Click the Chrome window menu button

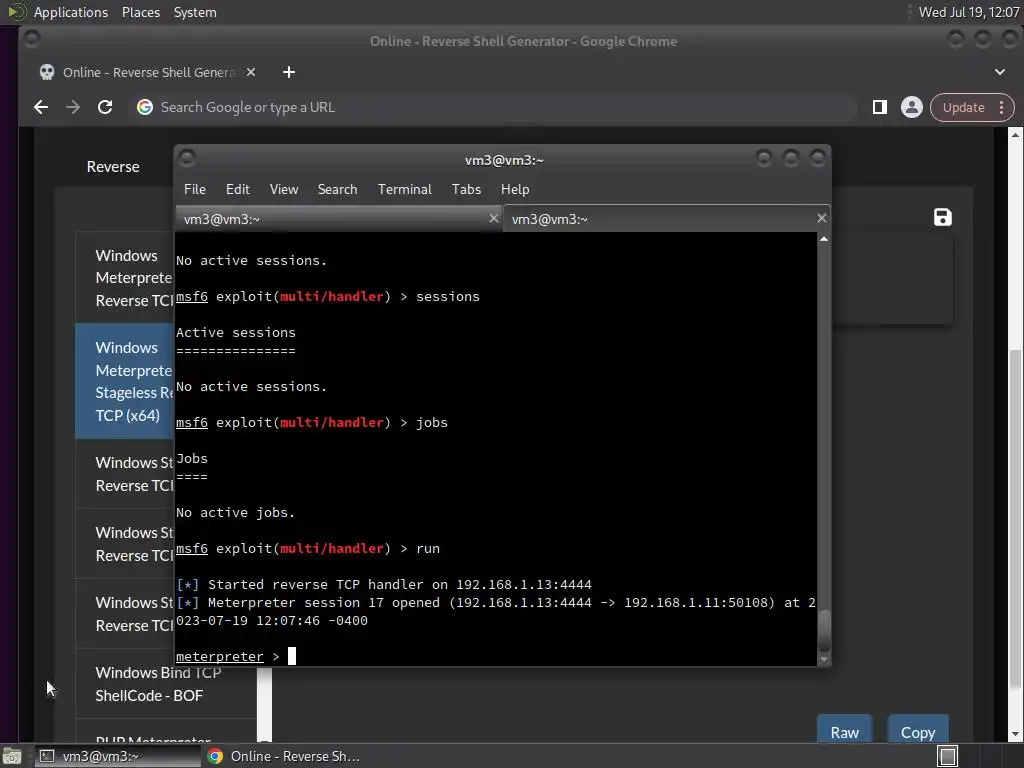click(31, 39)
